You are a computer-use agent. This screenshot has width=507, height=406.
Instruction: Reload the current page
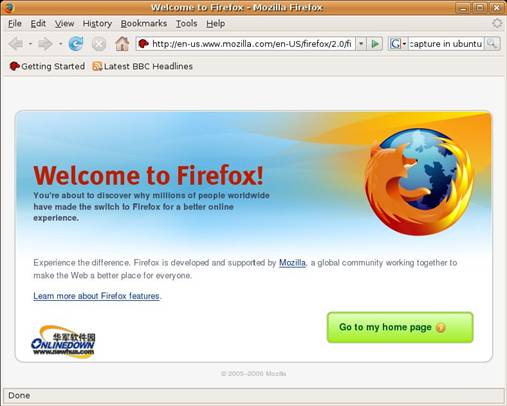click(76, 44)
